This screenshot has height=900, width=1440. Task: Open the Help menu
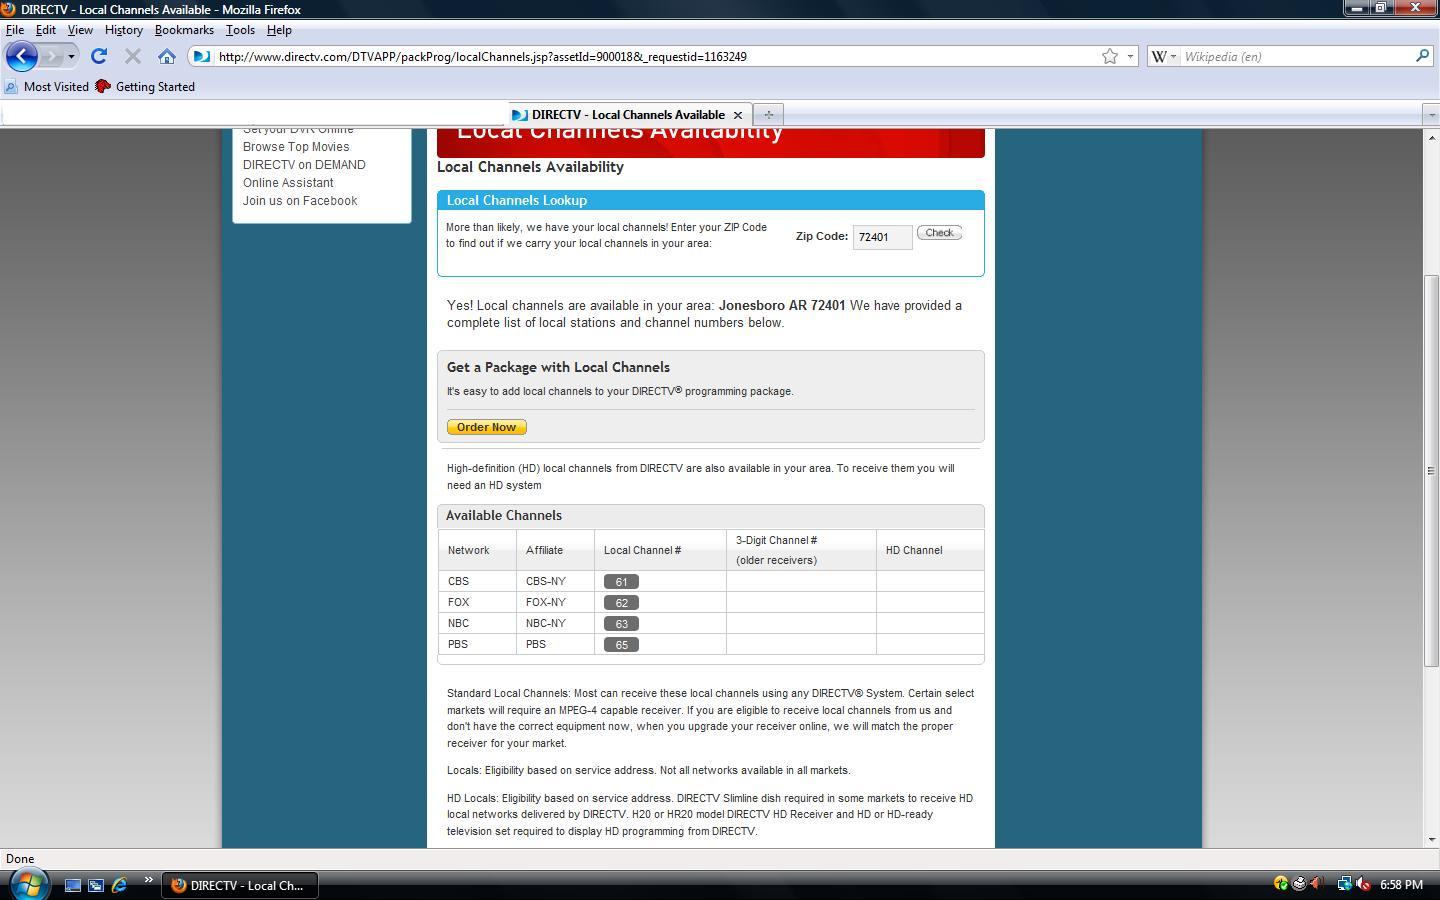279,30
